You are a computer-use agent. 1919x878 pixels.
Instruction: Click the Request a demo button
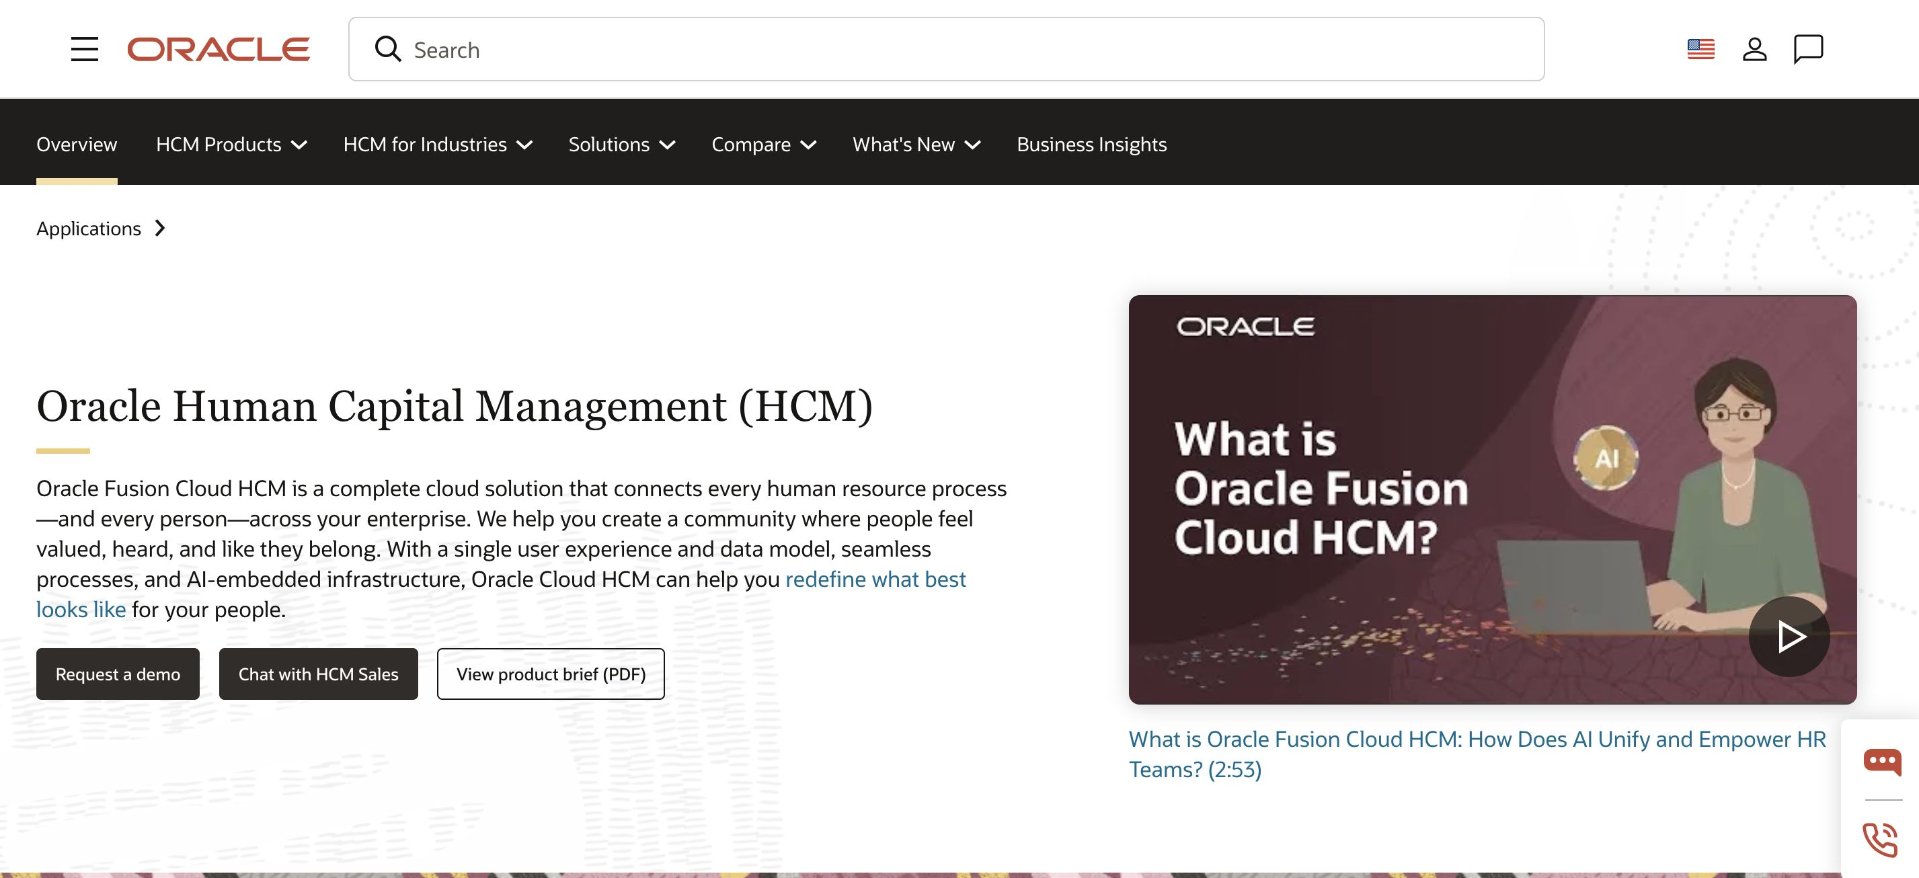point(118,674)
